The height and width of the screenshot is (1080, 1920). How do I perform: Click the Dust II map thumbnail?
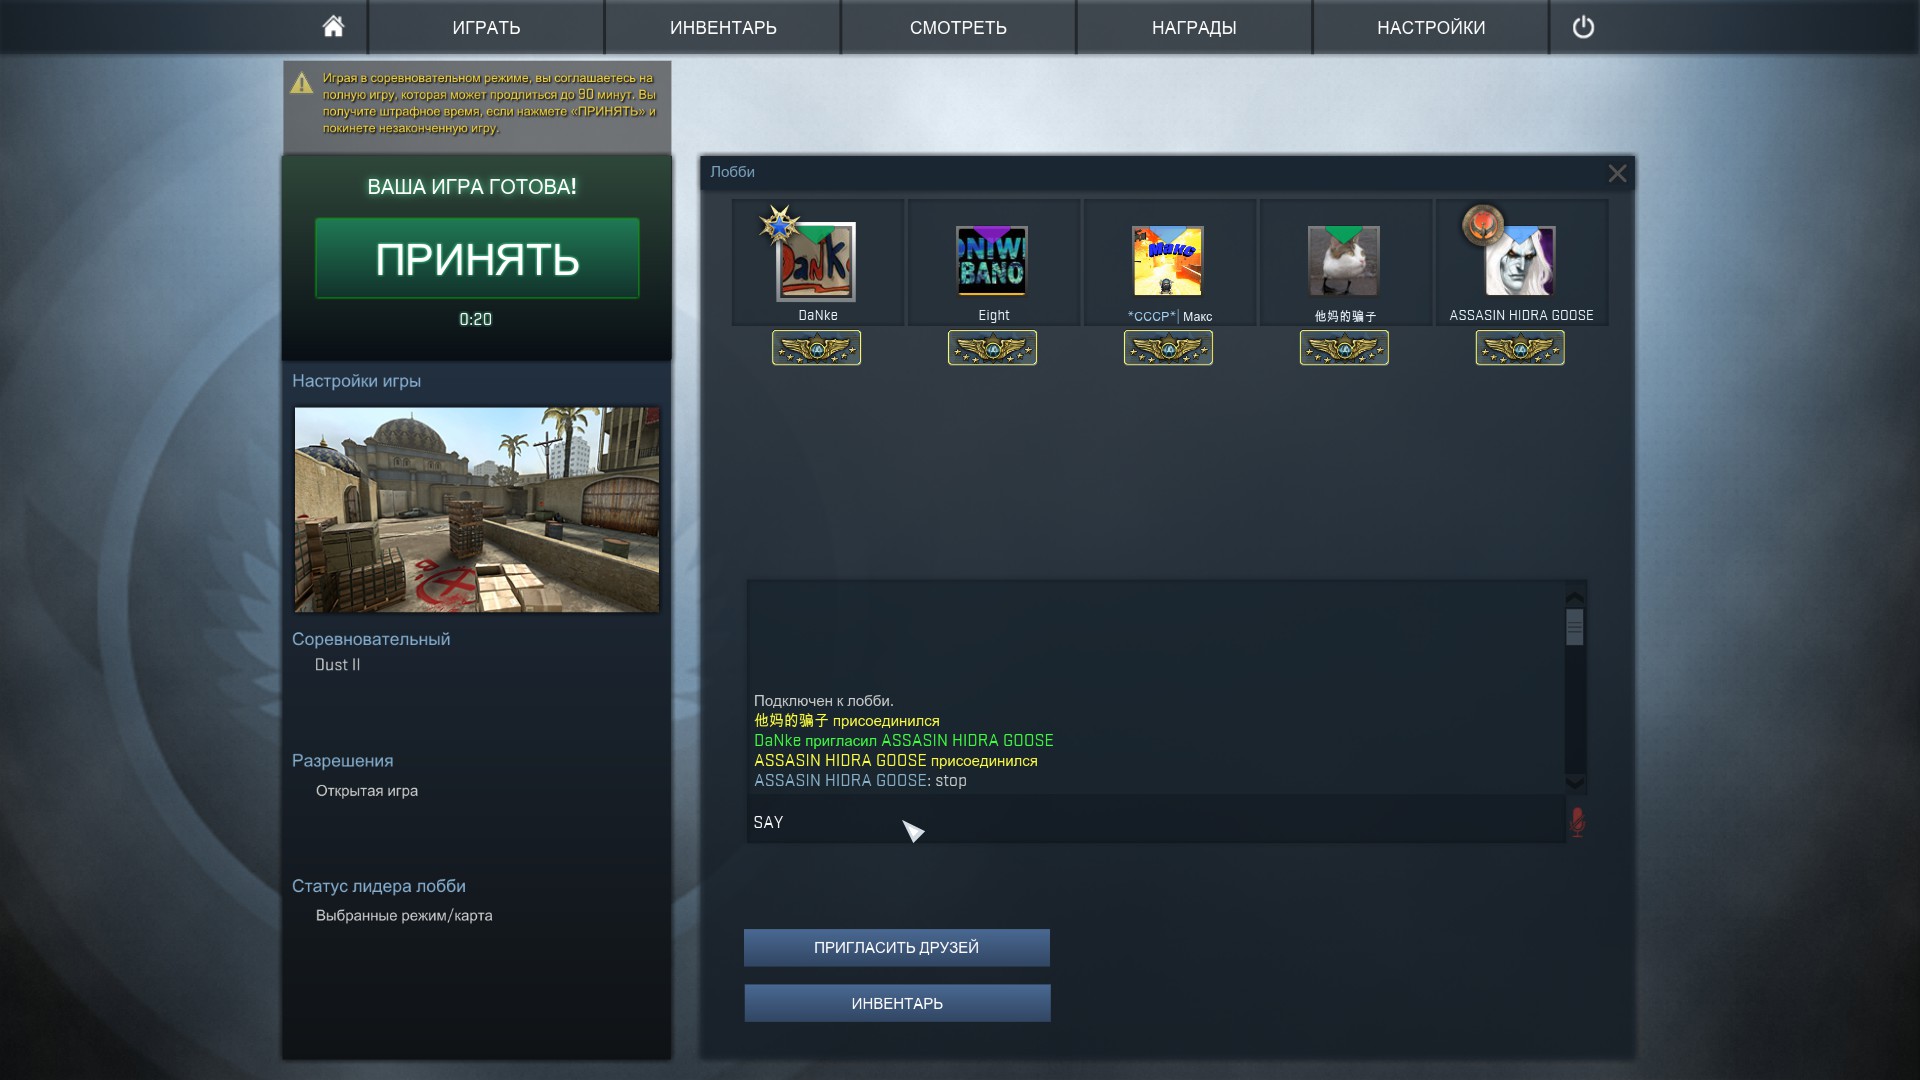coord(476,509)
